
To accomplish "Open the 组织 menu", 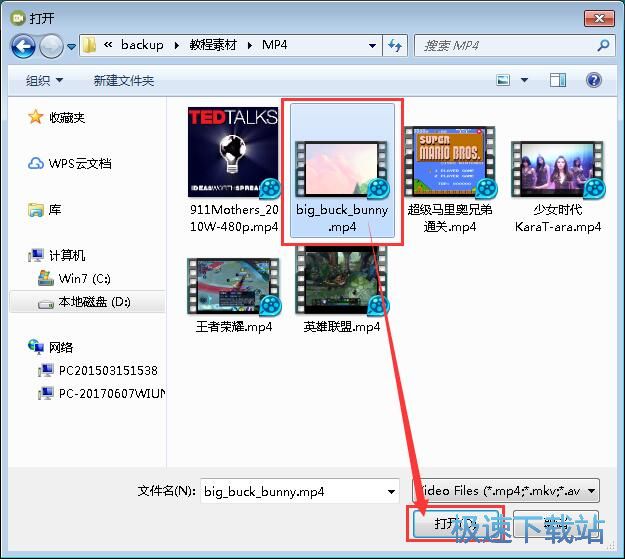I will (x=44, y=81).
